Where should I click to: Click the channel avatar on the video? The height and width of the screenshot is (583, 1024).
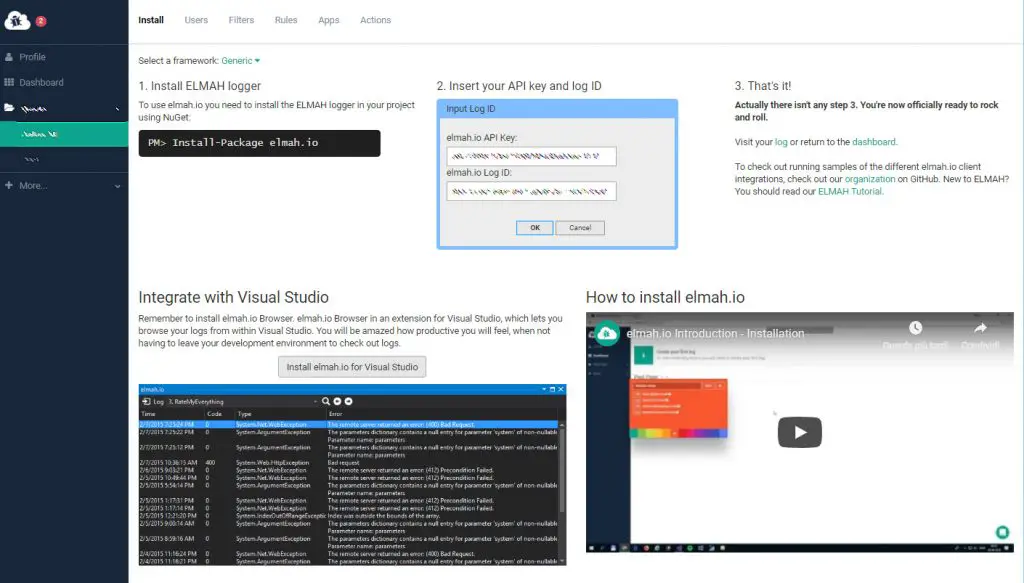click(607, 334)
